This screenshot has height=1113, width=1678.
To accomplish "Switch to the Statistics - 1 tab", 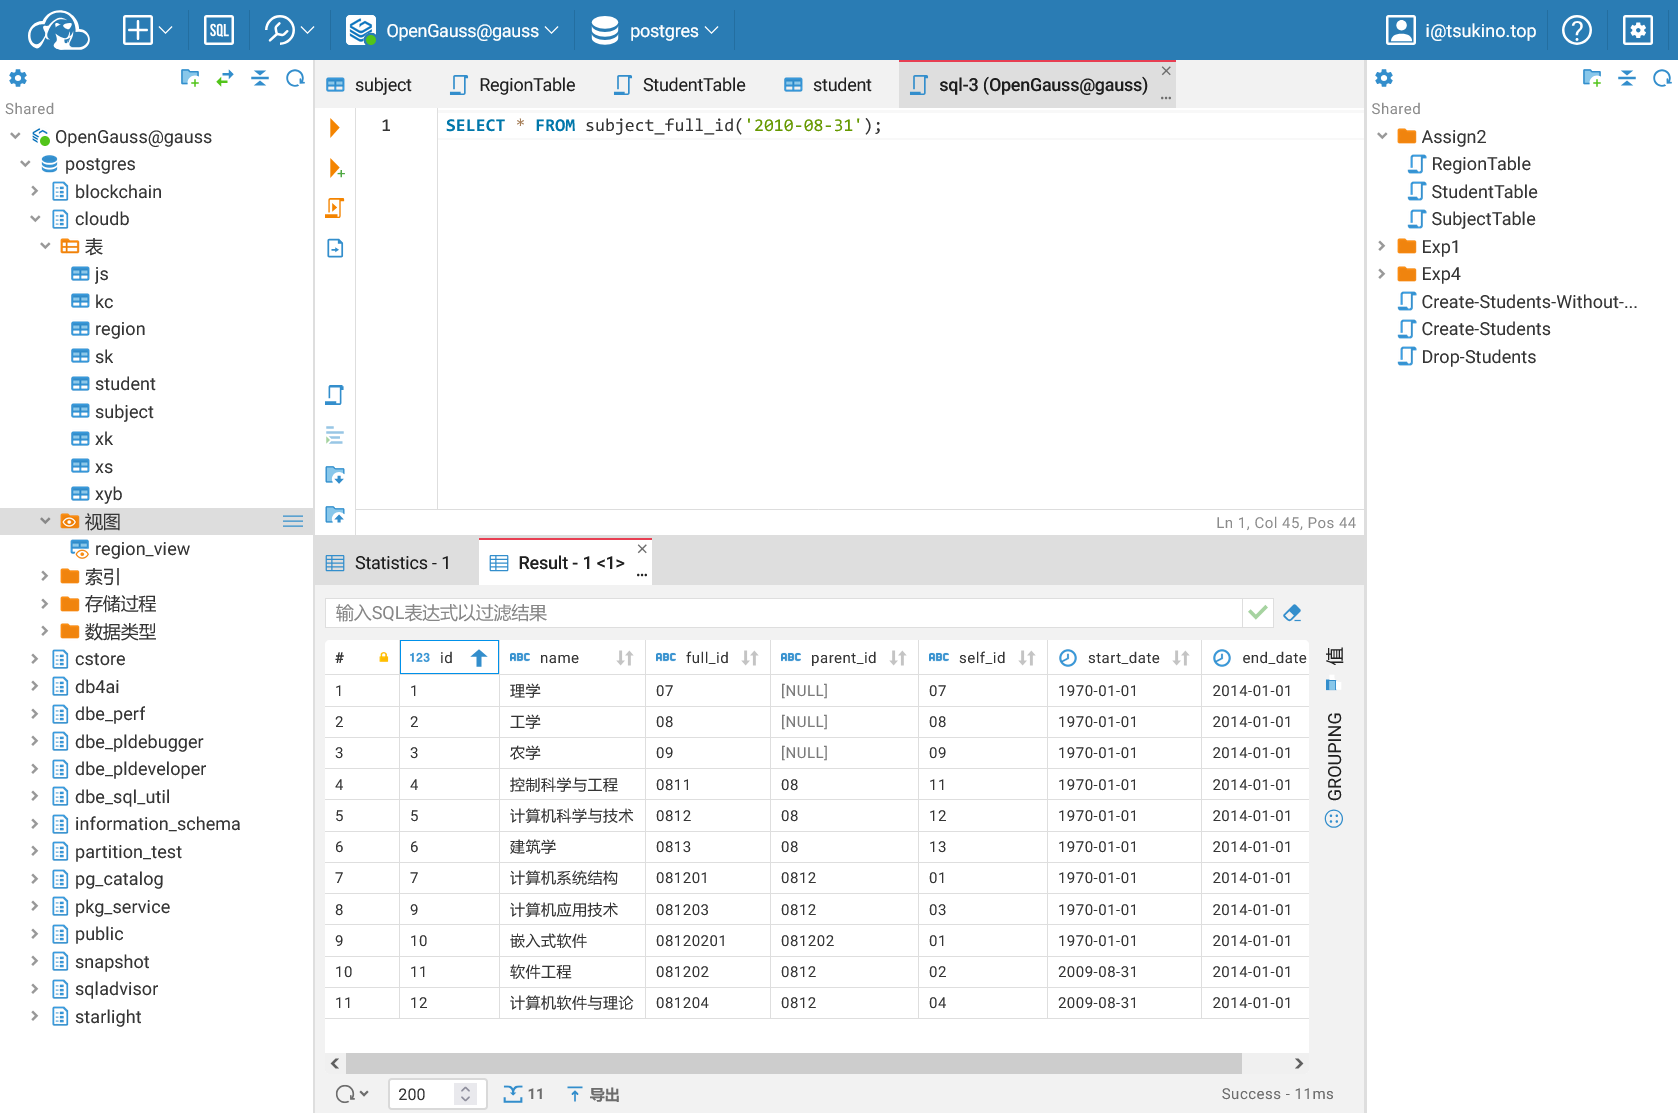I will [x=390, y=563].
